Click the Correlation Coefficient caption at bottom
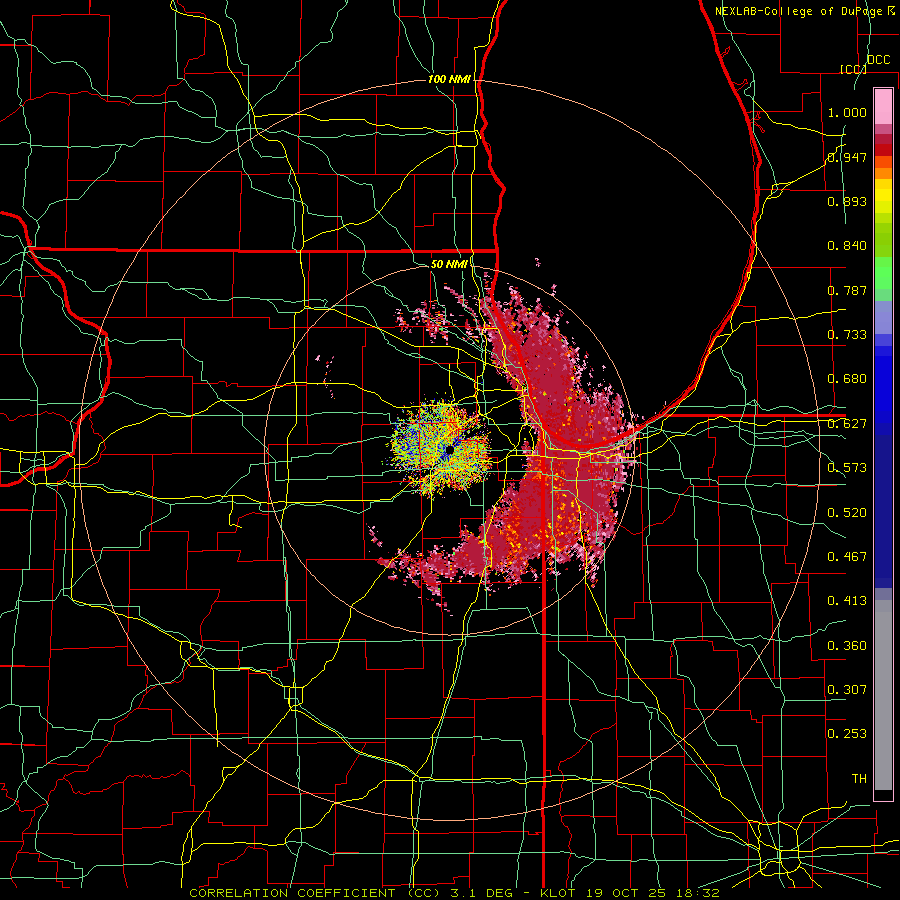This screenshot has width=900, height=900. coord(454,893)
